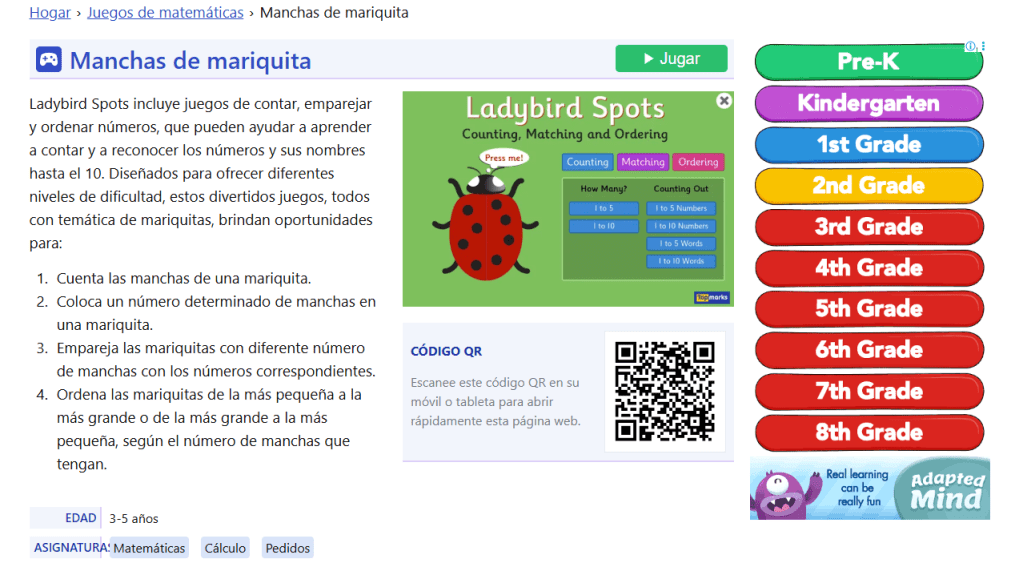Image resolution: width=1023 pixels, height=563 pixels.
Task: Click the game controller icon beside the title
Action: [x=48, y=60]
